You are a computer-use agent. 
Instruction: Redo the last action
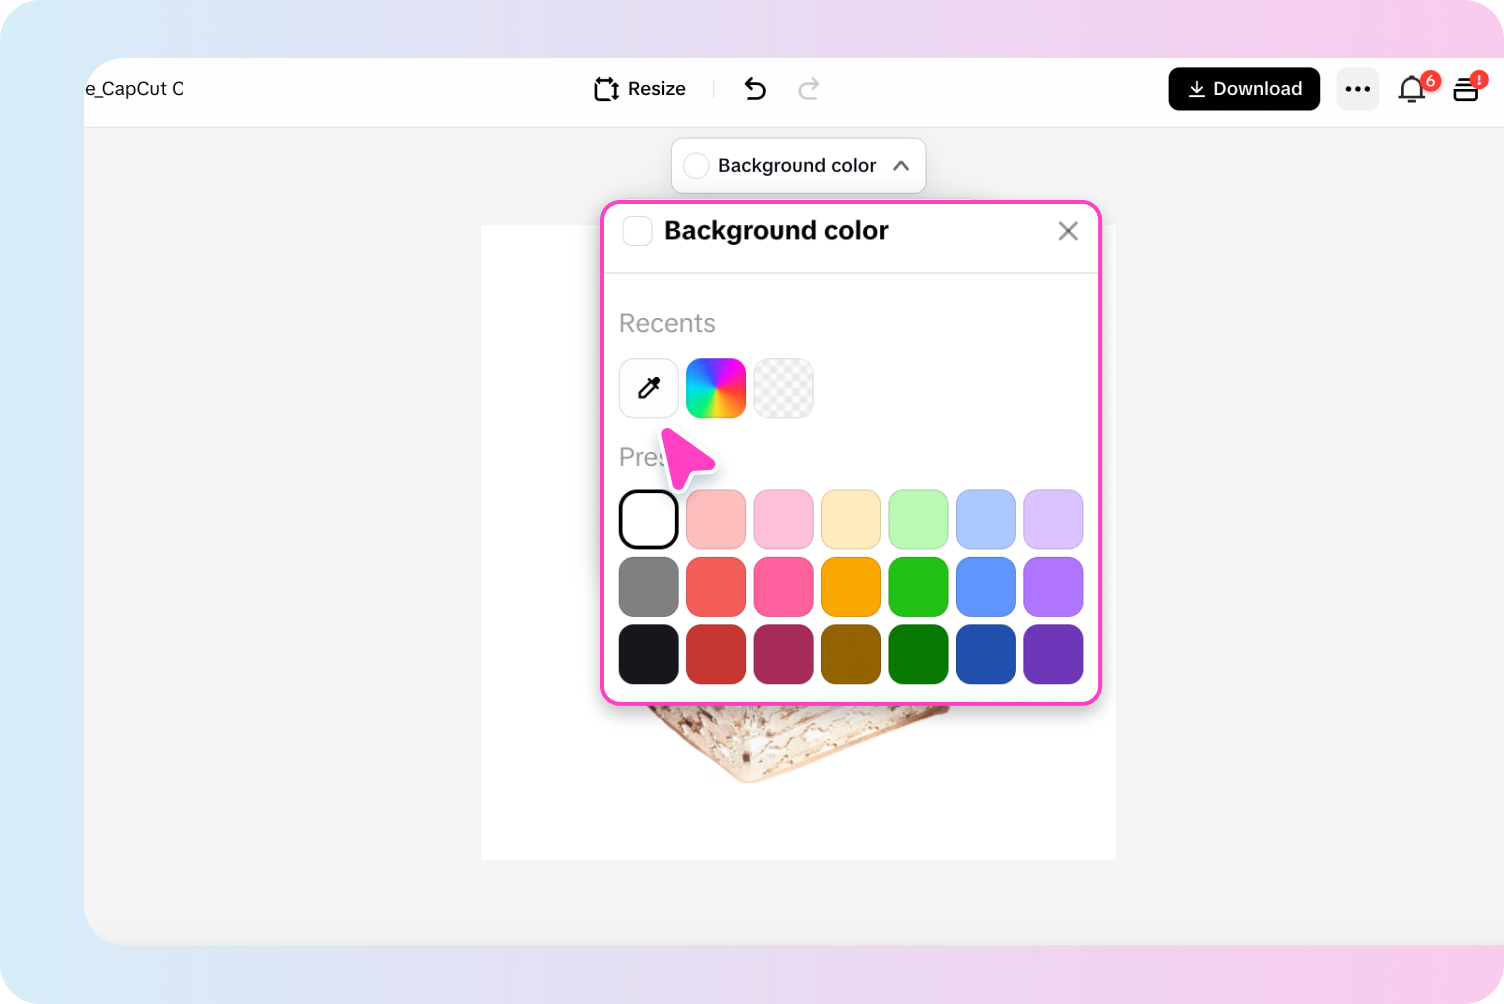pos(809,89)
